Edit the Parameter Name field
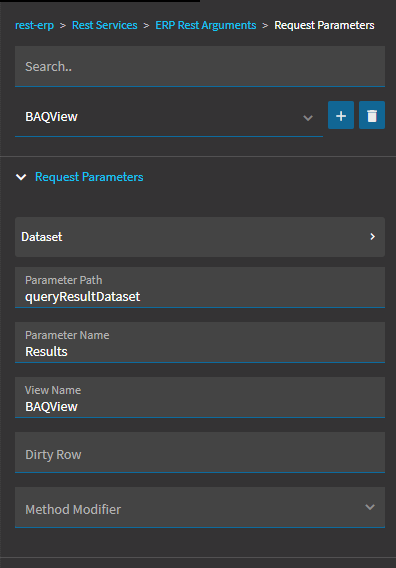 200,343
